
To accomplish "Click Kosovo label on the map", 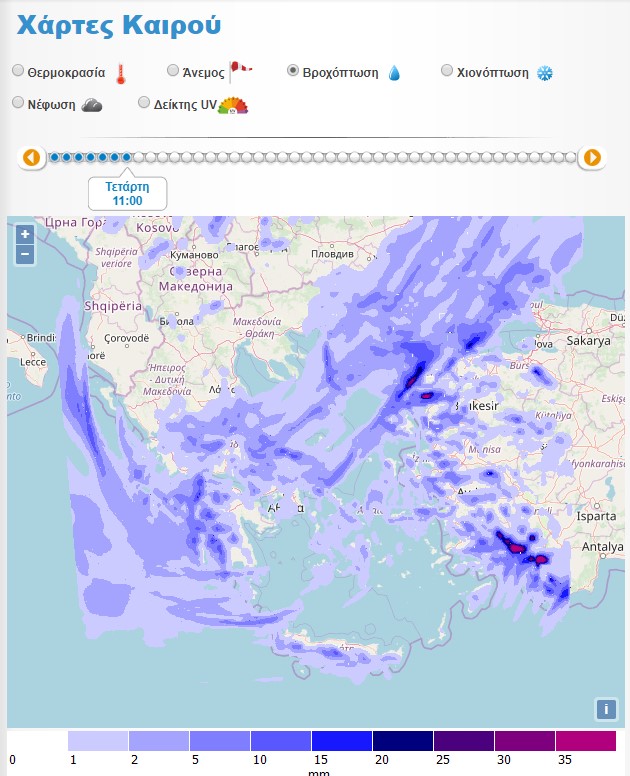I will pos(157,228).
